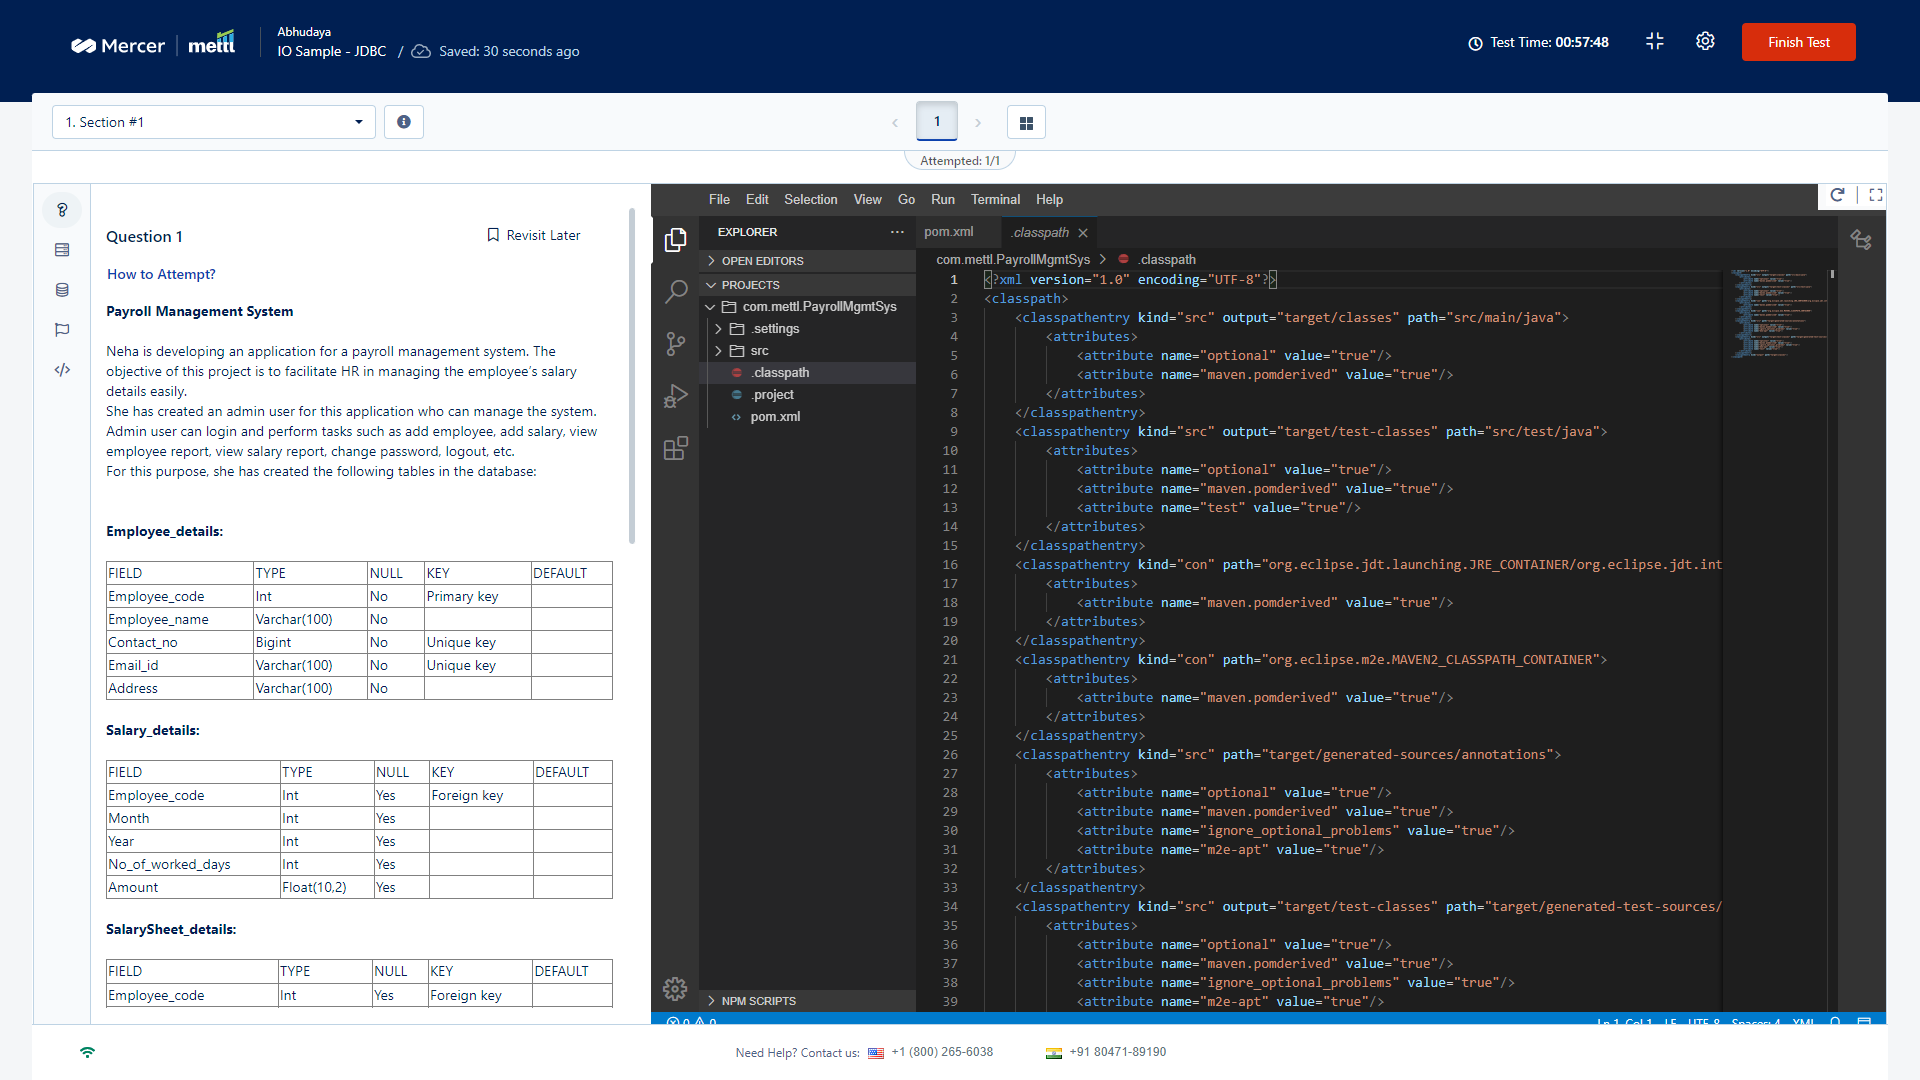Open Run and Debug in the activity bar
Screen dimensions: 1920x1080
(x=676, y=395)
